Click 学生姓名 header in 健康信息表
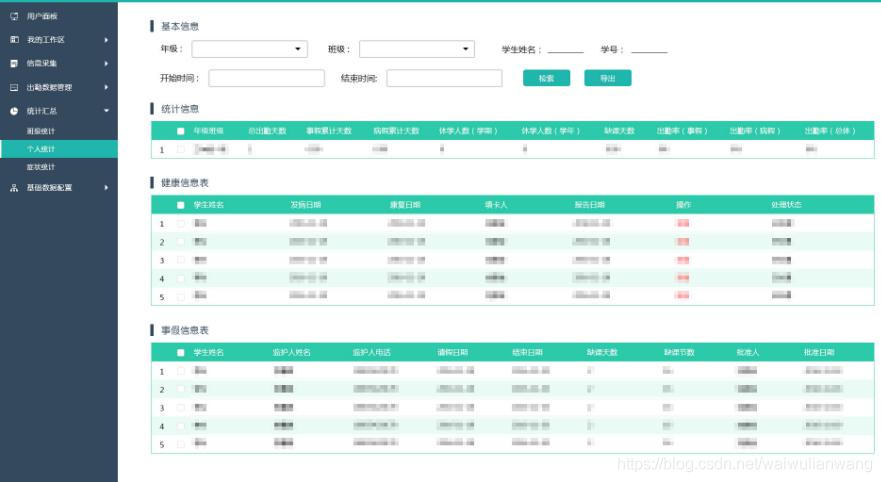The width and height of the screenshot is (881, 482). point(209,206)
